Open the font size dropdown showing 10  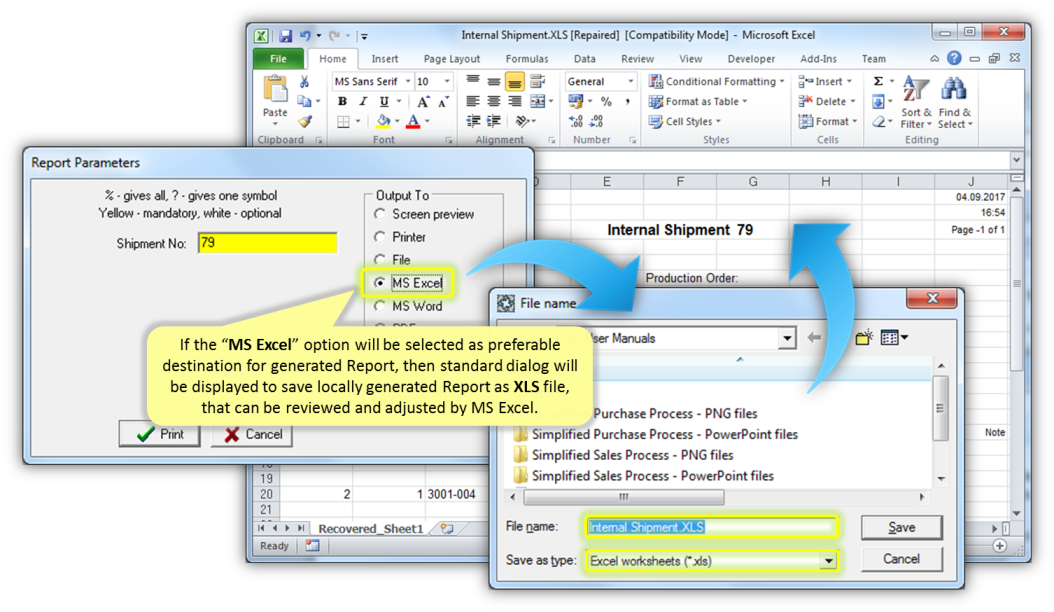pyautogui.click(x=447, y=81)
